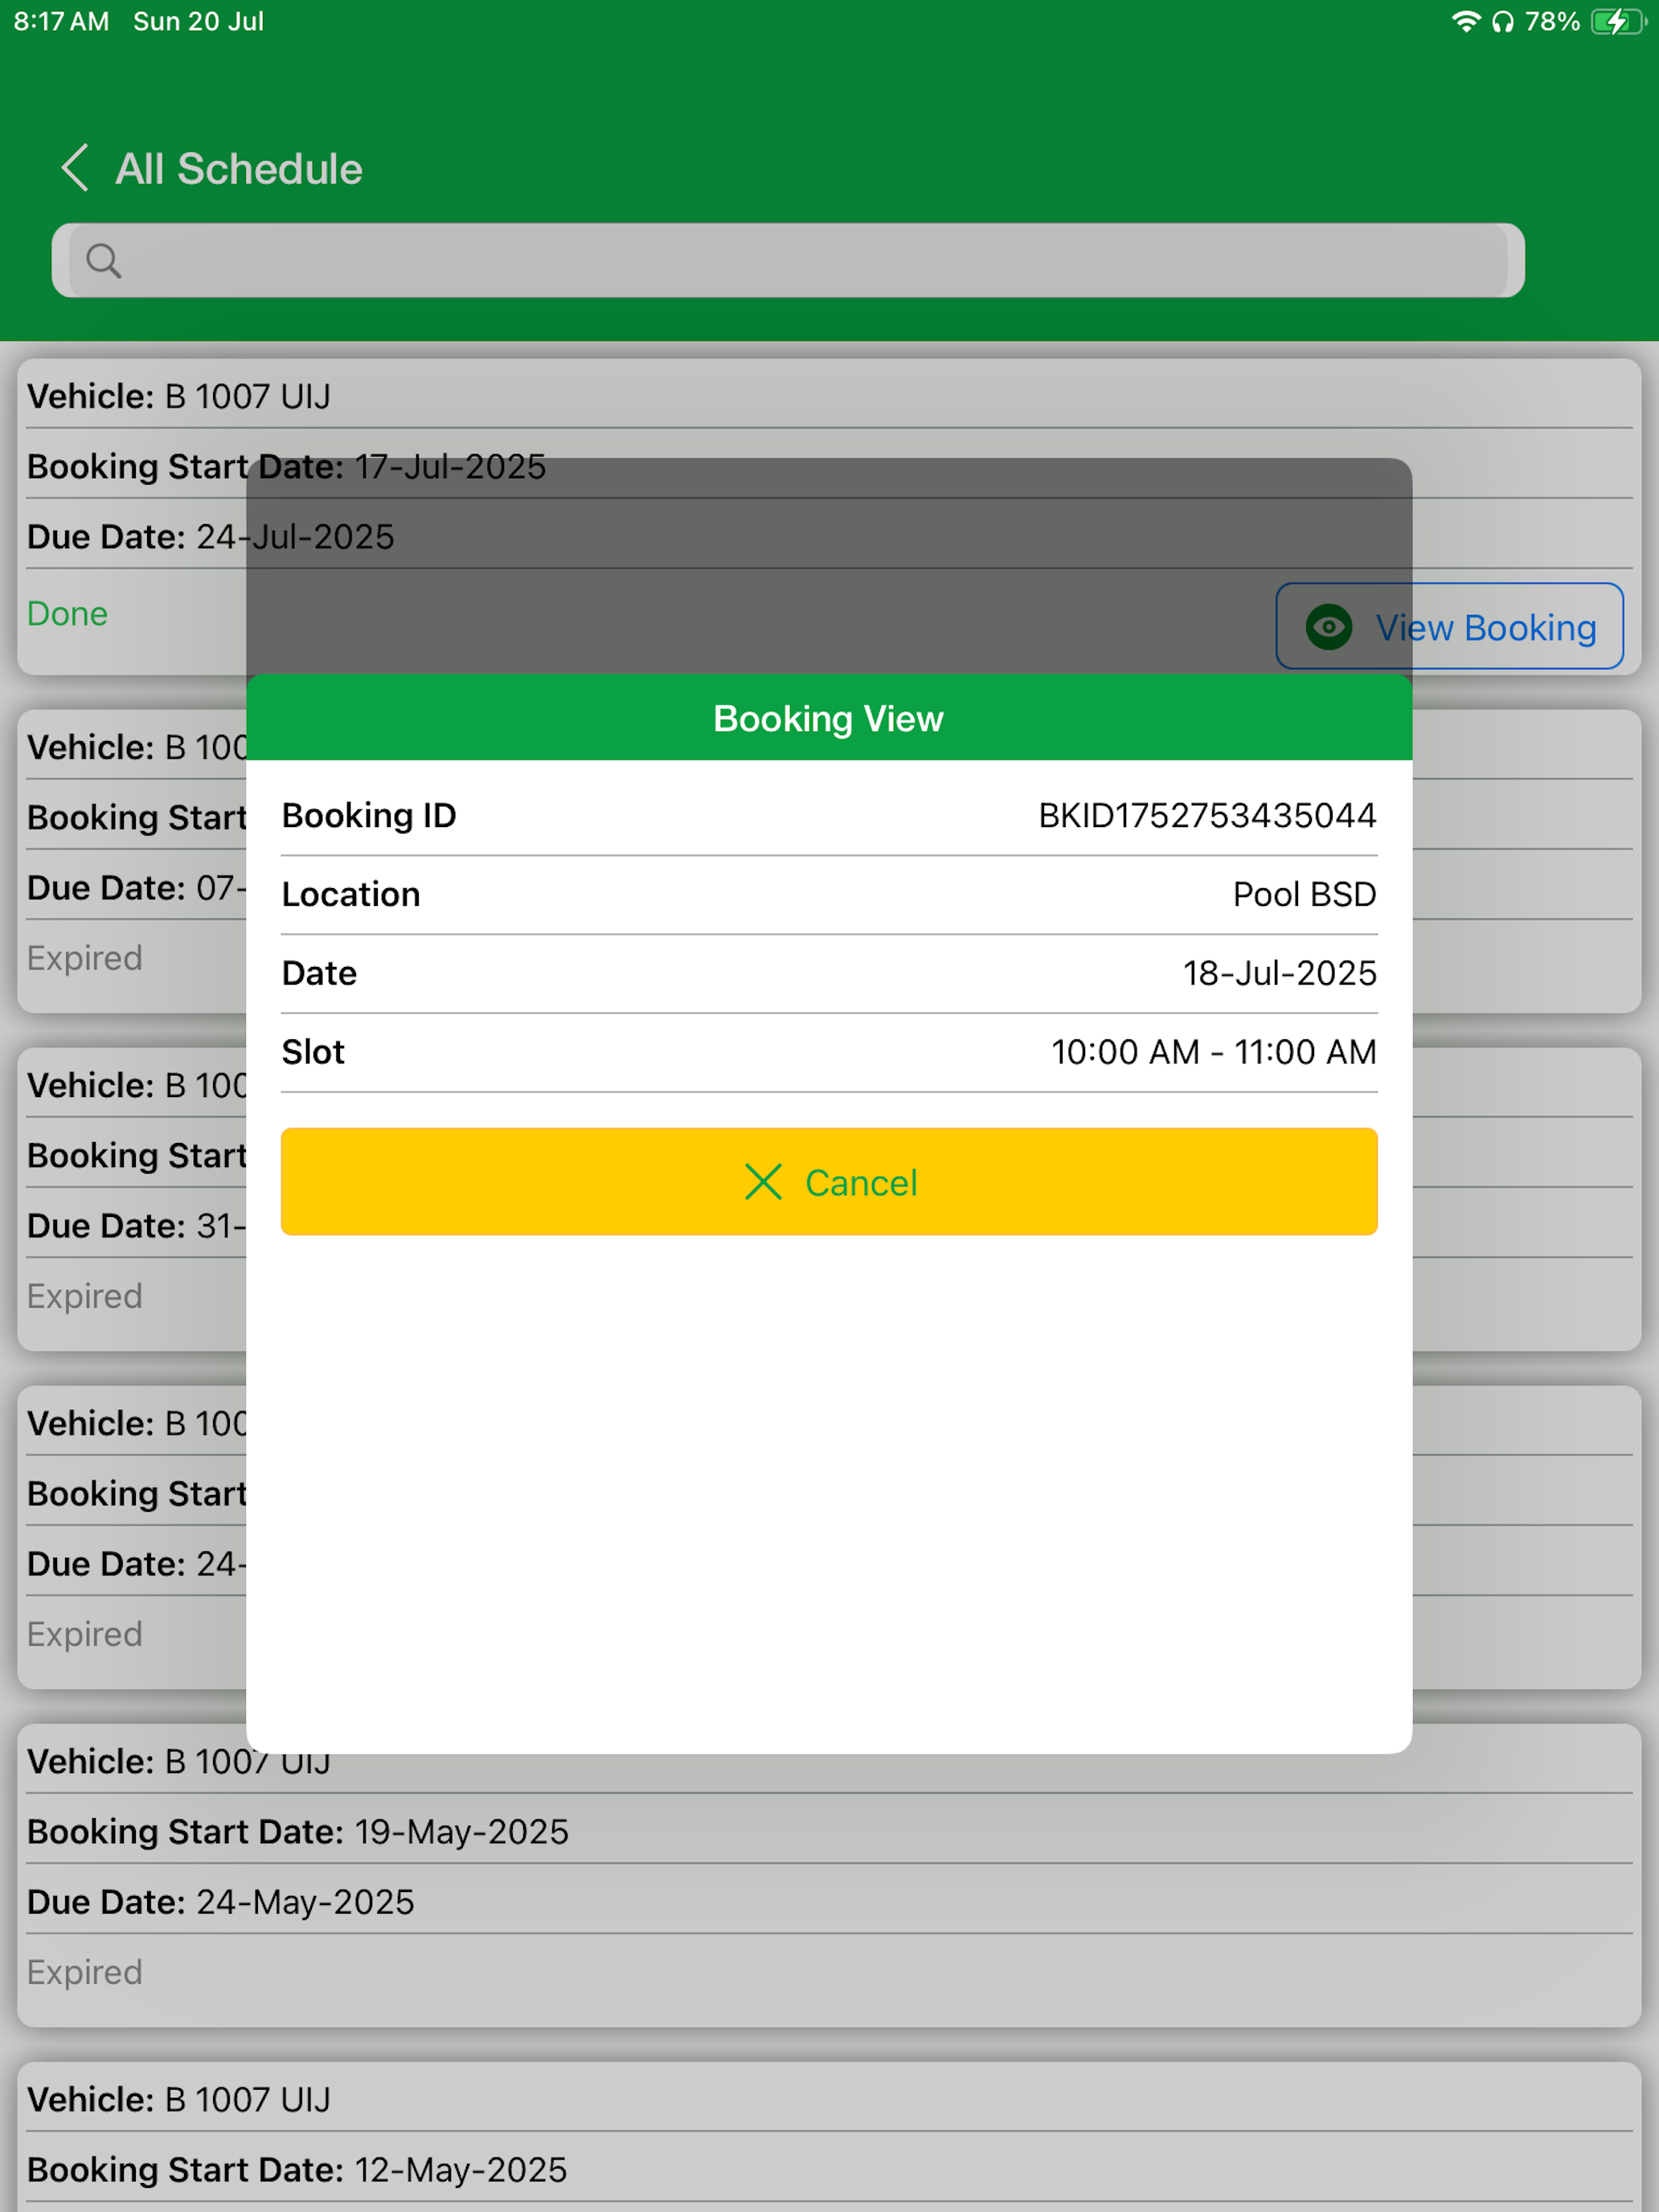The width and height of the screenshot is (1659, 2212).
Task: Click the Location label in dialog
Action: coord(351,894)
